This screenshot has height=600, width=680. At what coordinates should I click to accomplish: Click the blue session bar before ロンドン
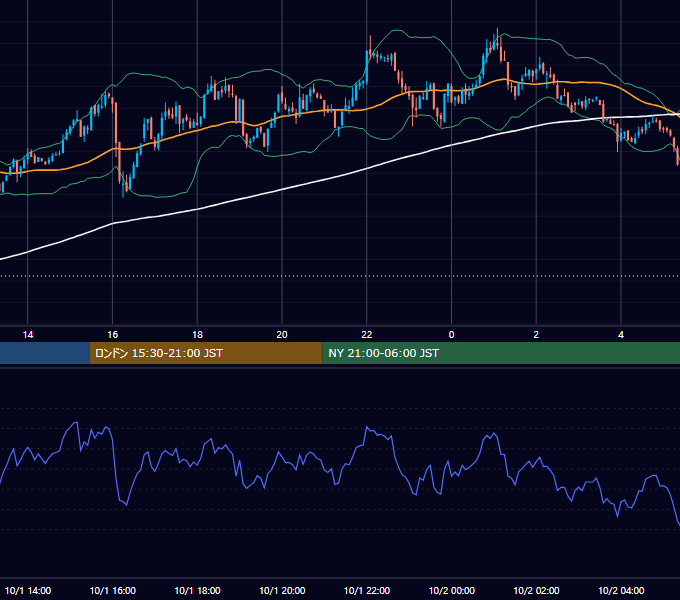45,353
